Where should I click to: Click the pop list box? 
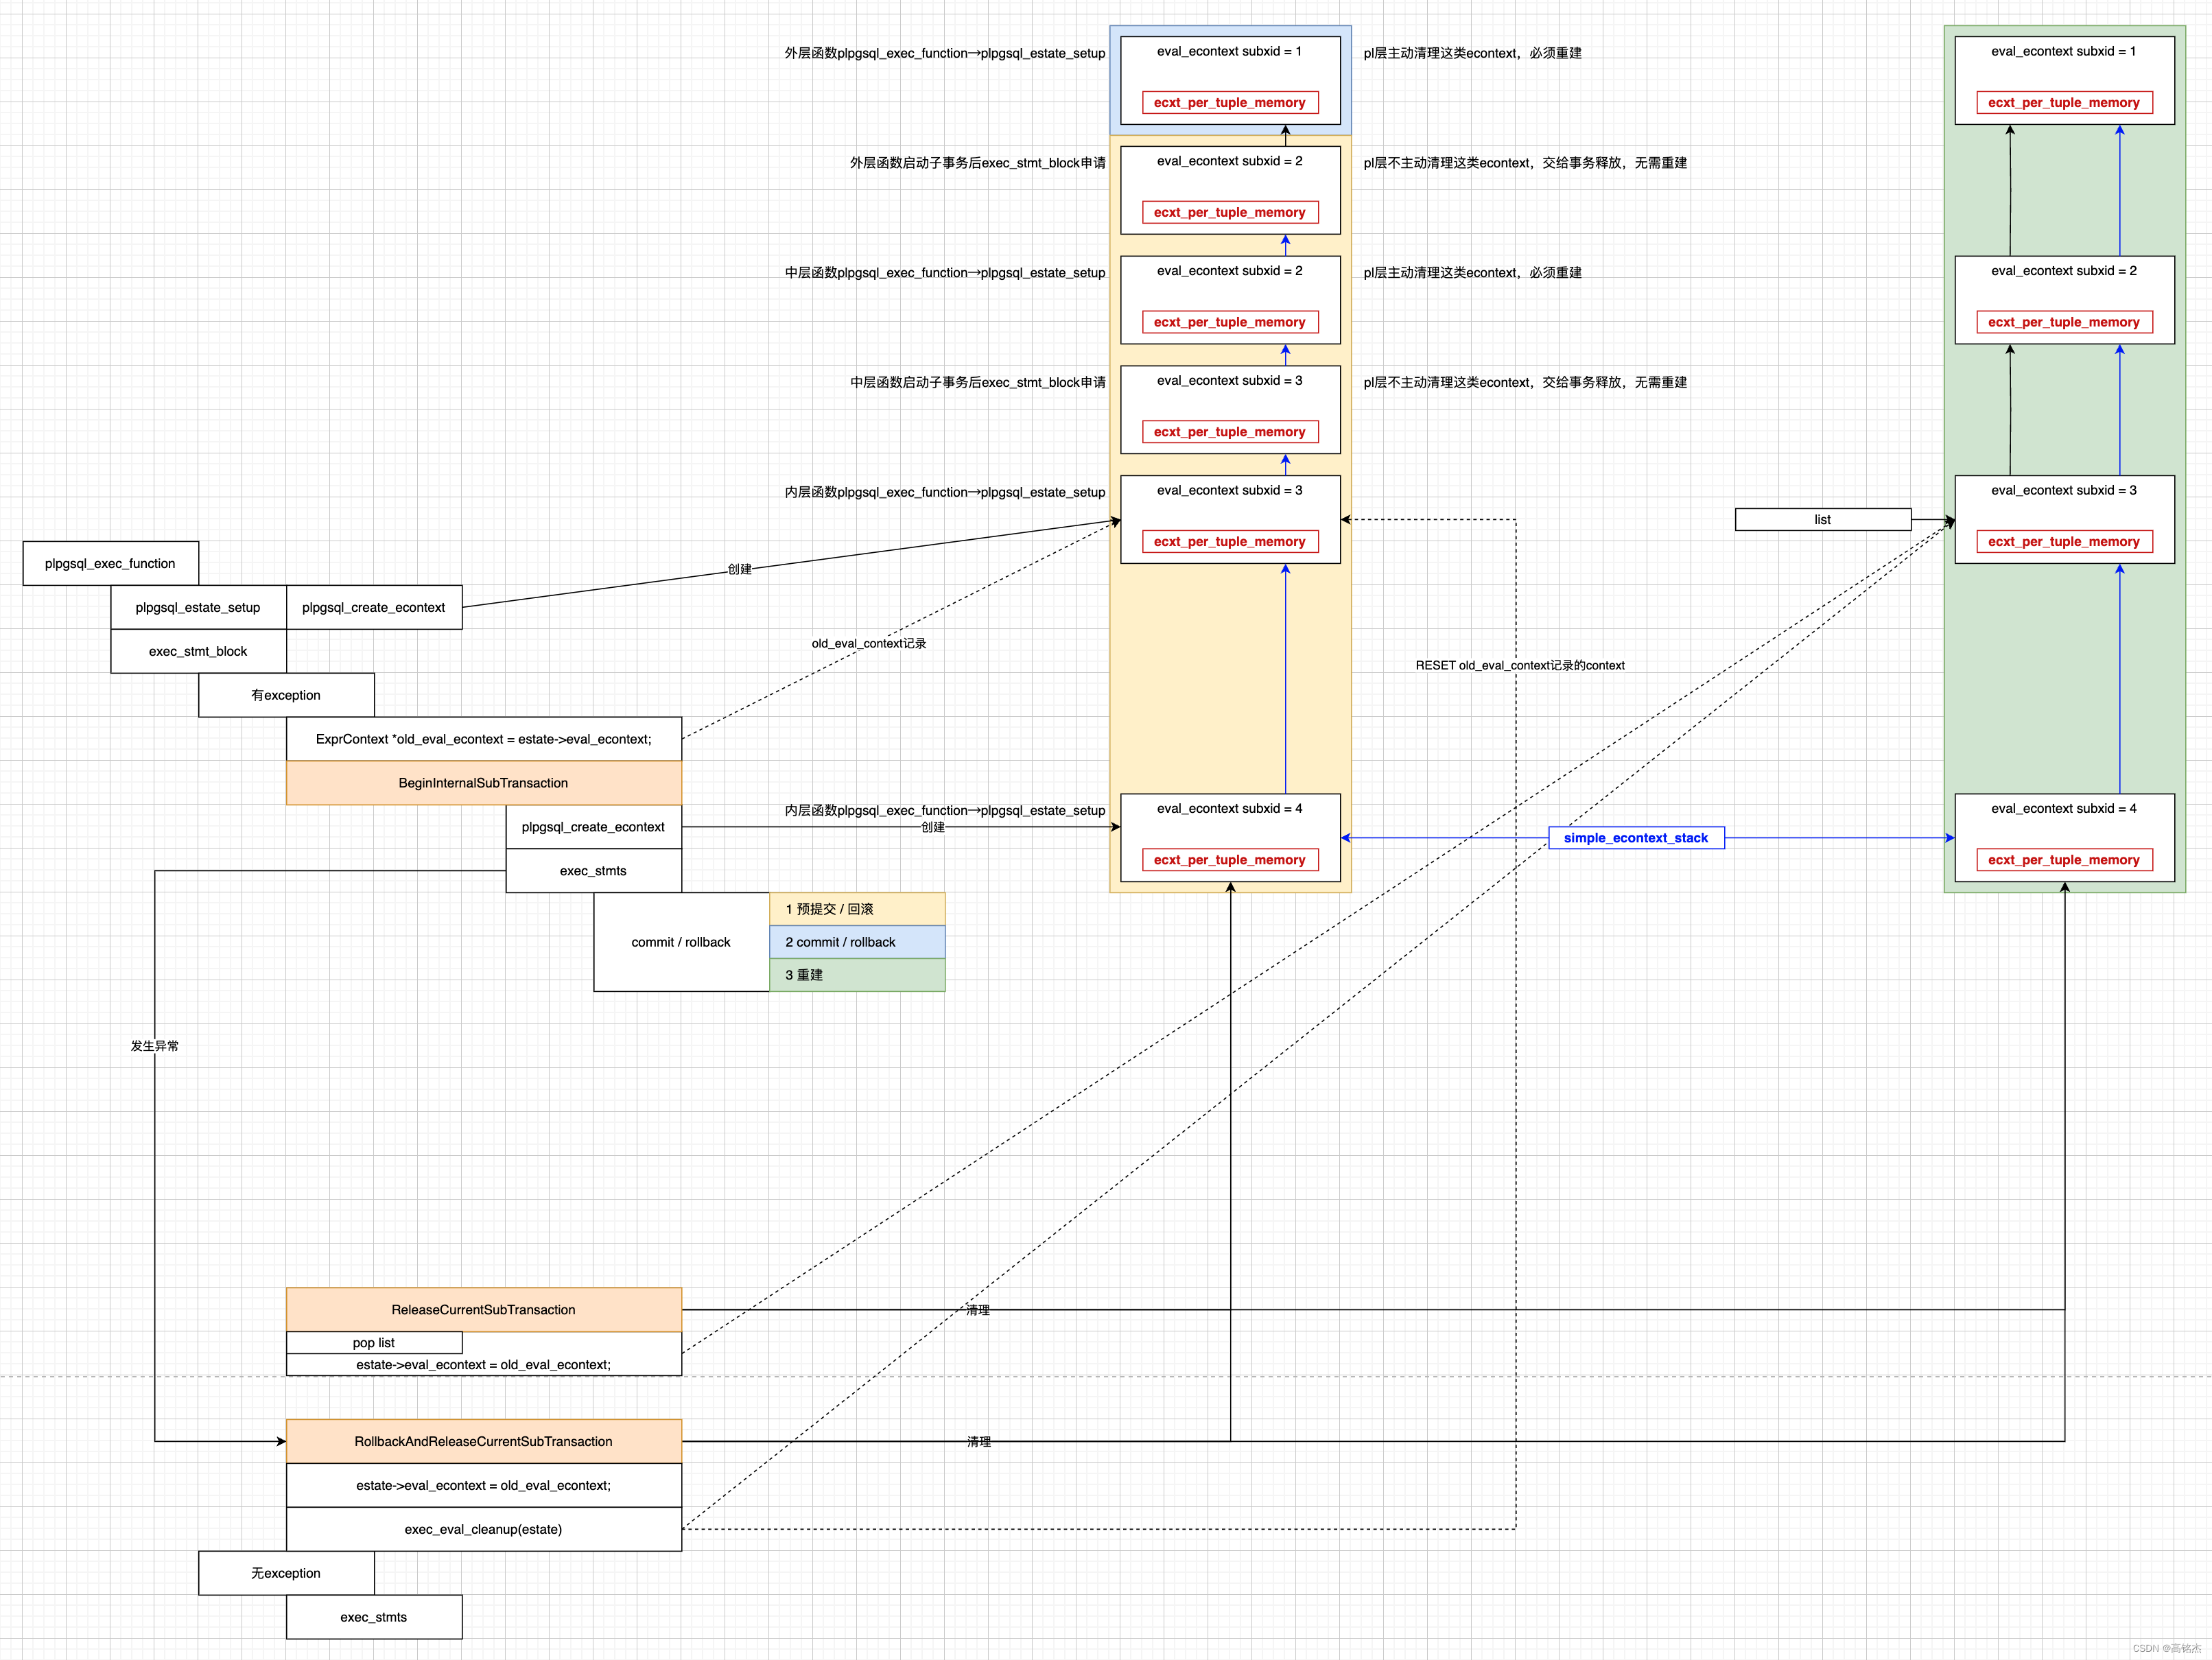(374, 1343)
